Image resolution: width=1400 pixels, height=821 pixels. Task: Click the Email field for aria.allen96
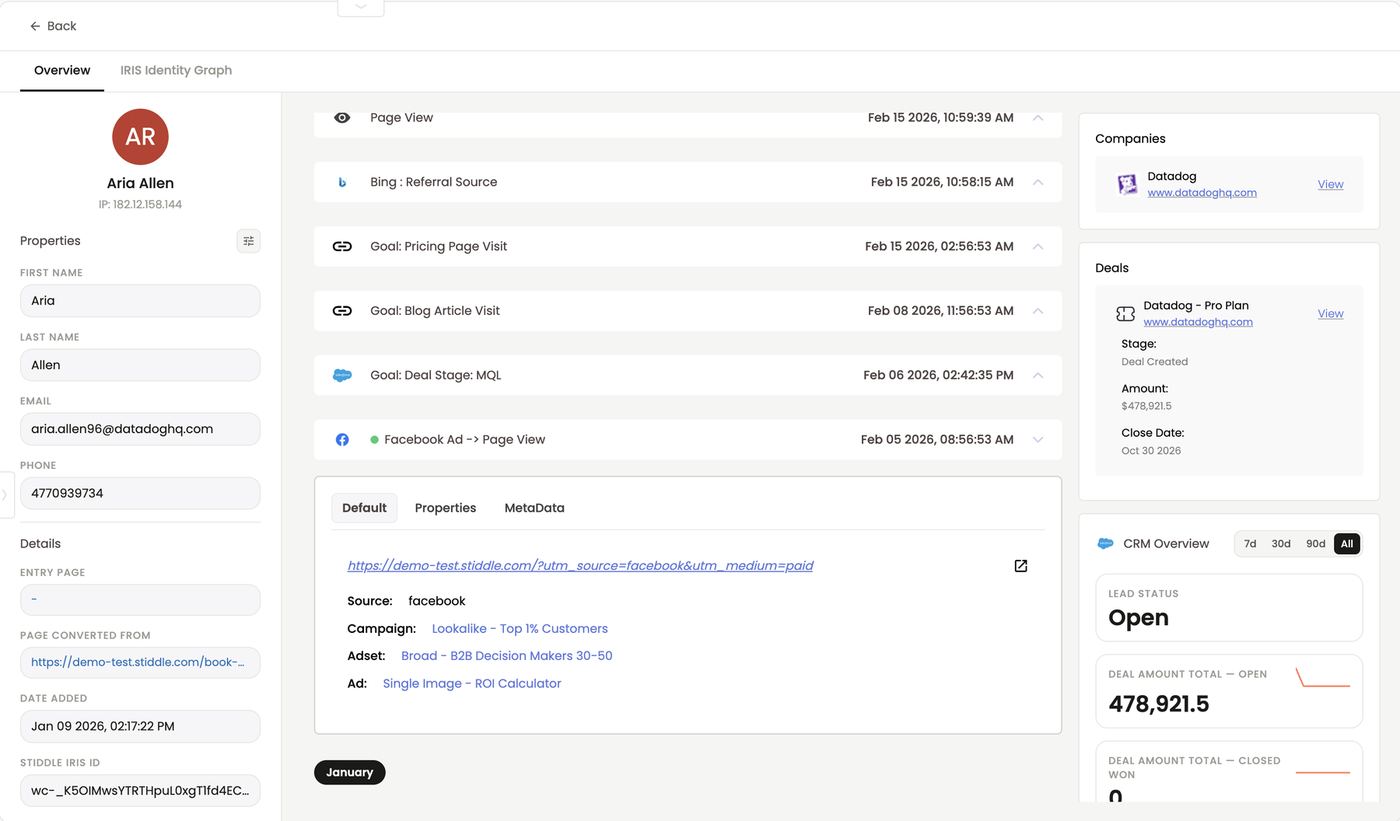[140, 429]
